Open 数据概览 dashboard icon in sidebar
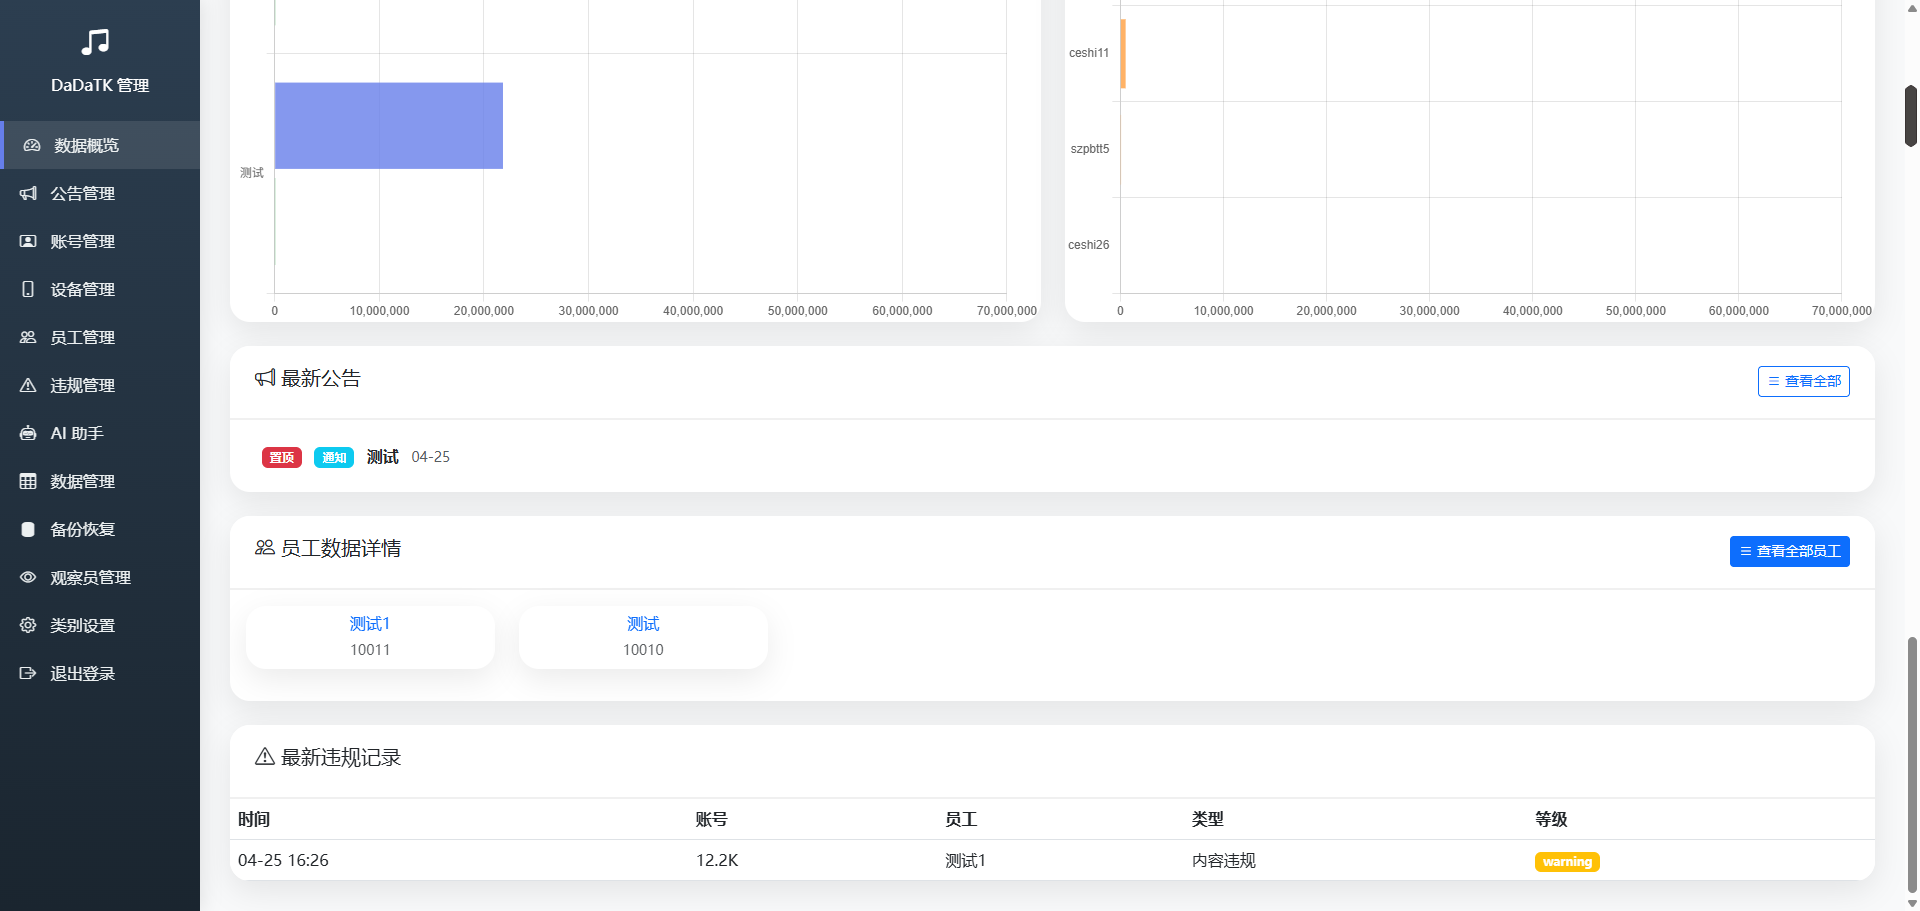1920x911 pixels. pyautogui.click(x=32, y=146)
